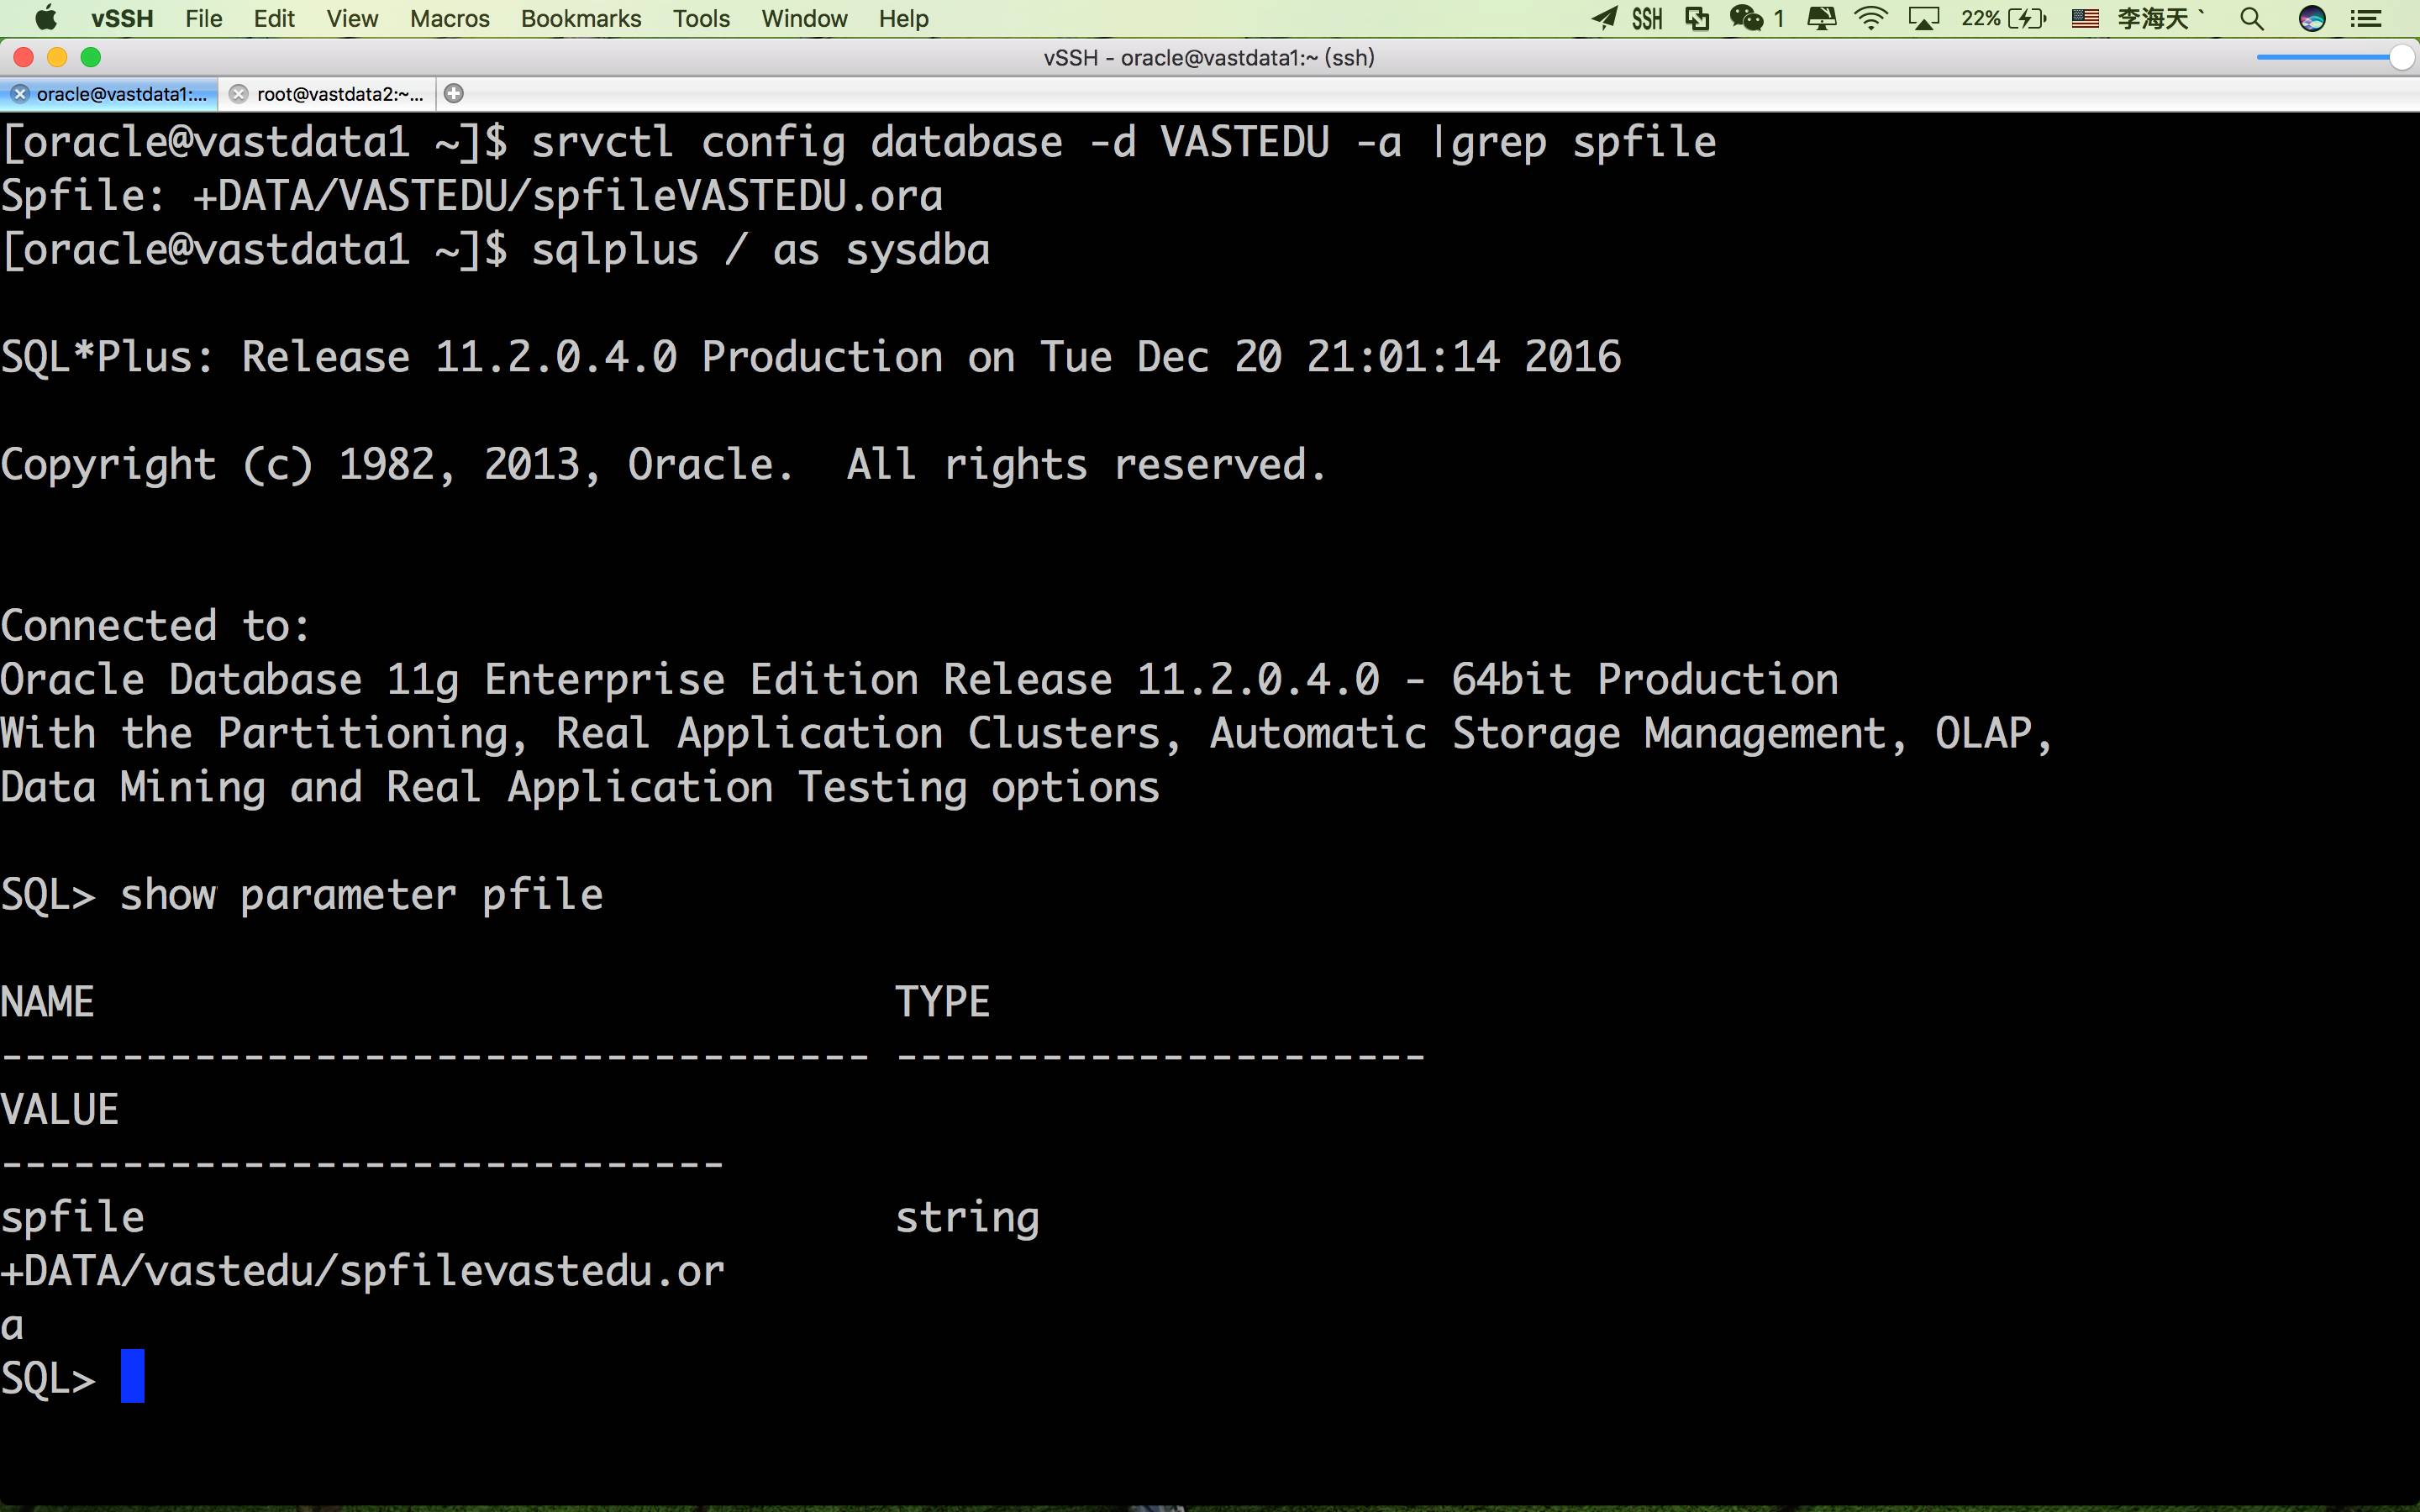Open the Wi-Fi status menu
The image size is (2420, 1512).
1870,18
